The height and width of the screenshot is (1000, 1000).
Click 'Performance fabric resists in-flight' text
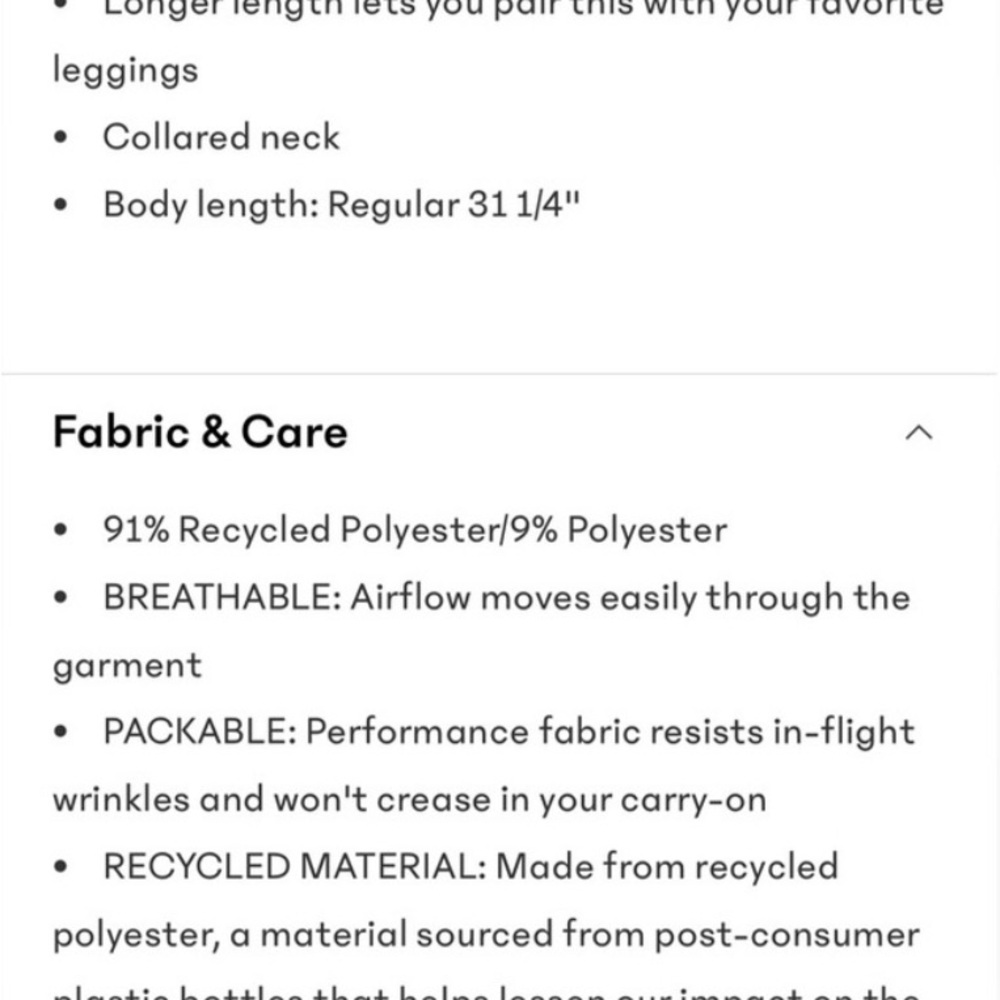click(610, 732)
